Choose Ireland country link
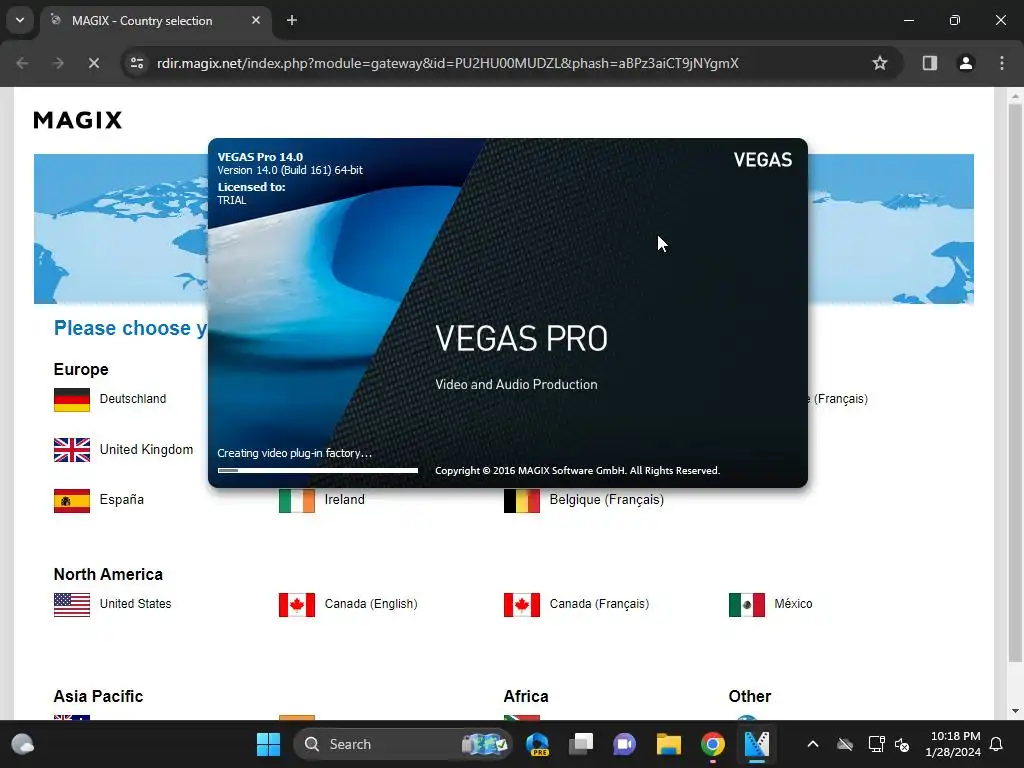The image size is (1024, 768). click(344, 500)
